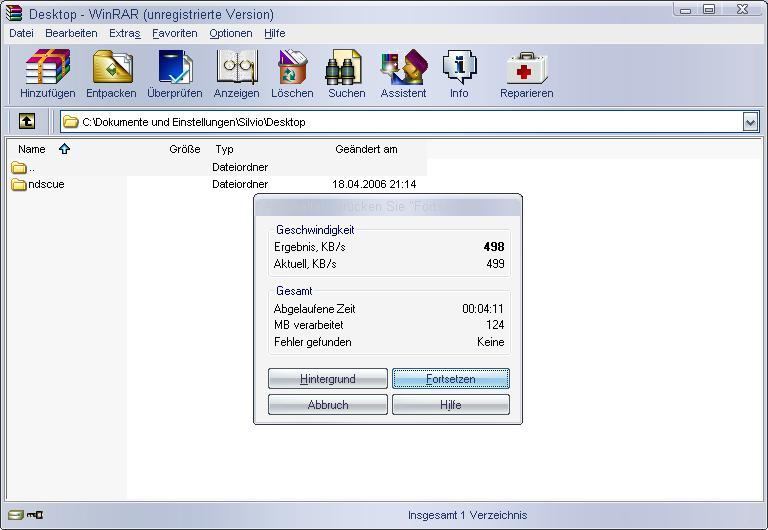The image size is (768, 530).
Task: Click the key icon in status bar
Action: click(35, 515)
